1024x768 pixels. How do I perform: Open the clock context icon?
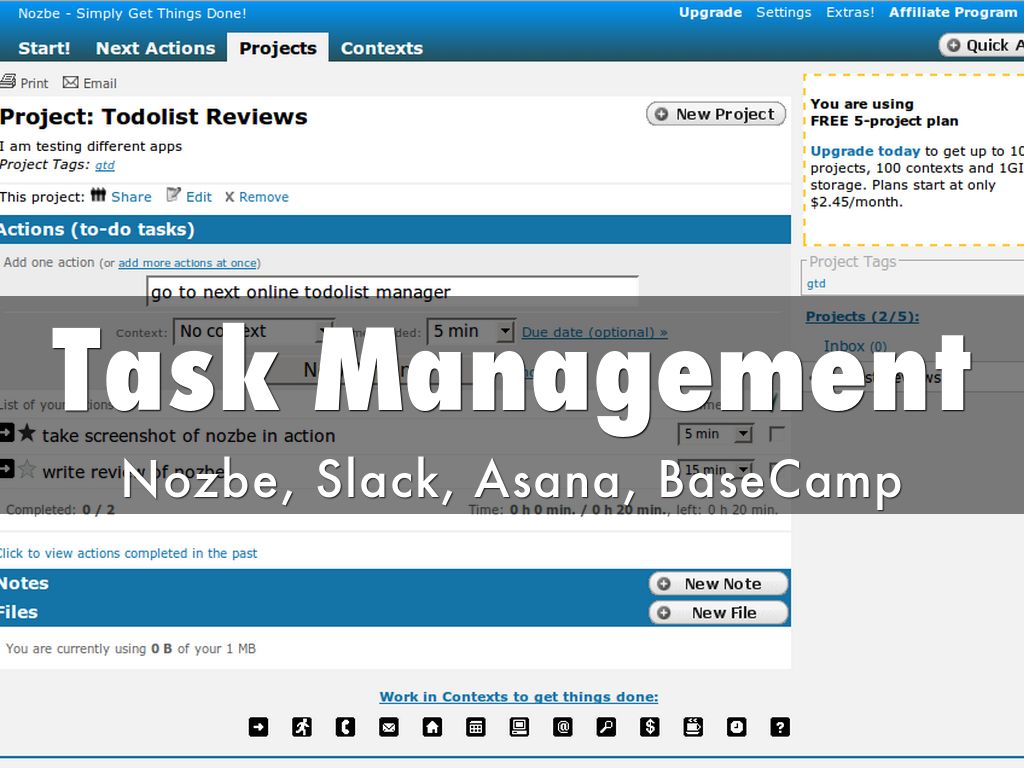737,728
